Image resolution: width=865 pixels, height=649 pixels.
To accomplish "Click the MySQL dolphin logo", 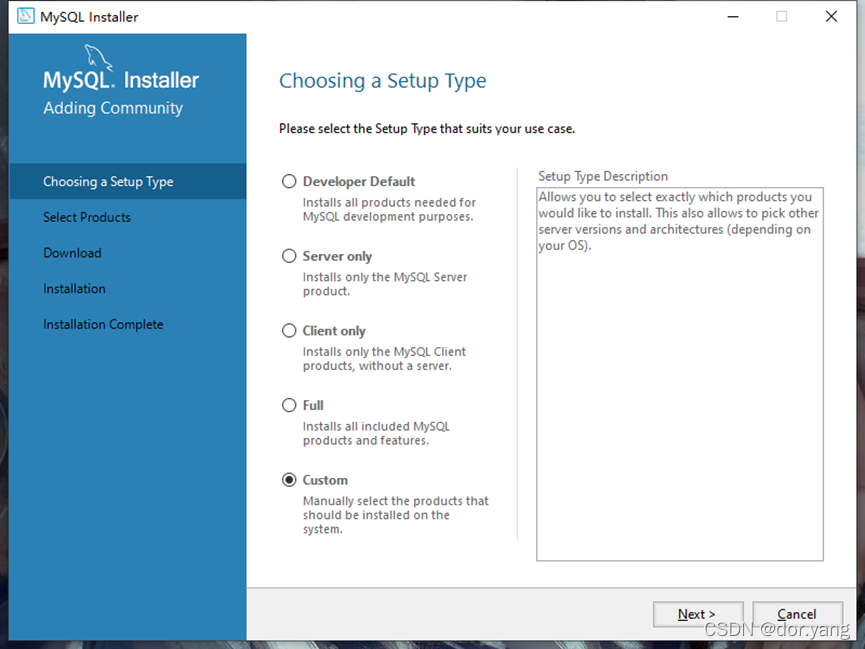I will click(x=98, y=57).
